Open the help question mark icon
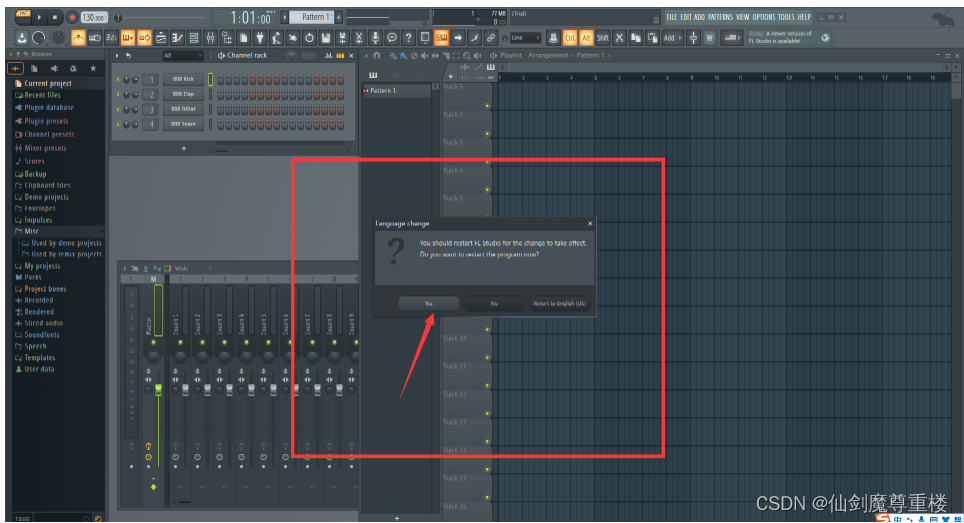Image resolution: width=964 pixels, height=523 pixels. pyautogui.click(x=408, y=37)
